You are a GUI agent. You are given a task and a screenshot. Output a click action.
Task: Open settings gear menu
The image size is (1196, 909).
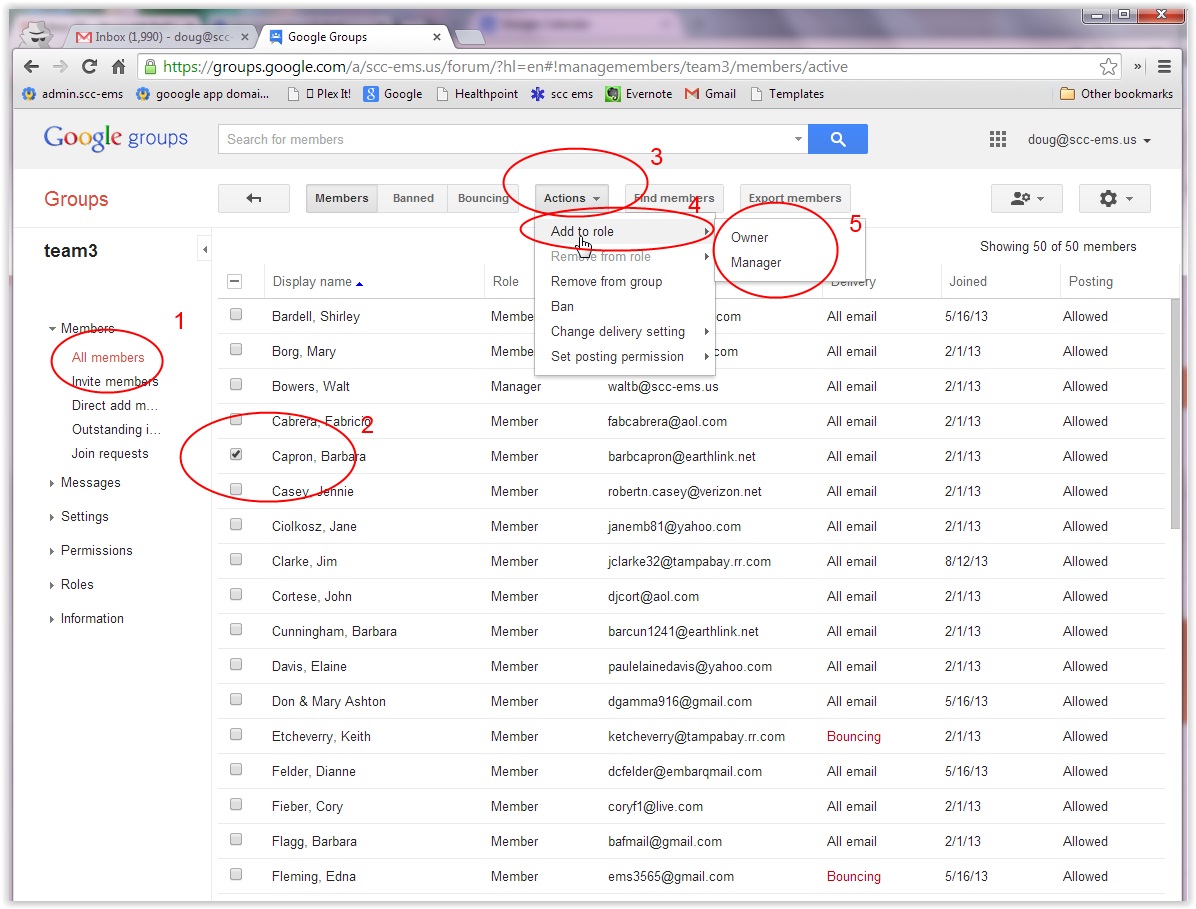coord(1114,198)
